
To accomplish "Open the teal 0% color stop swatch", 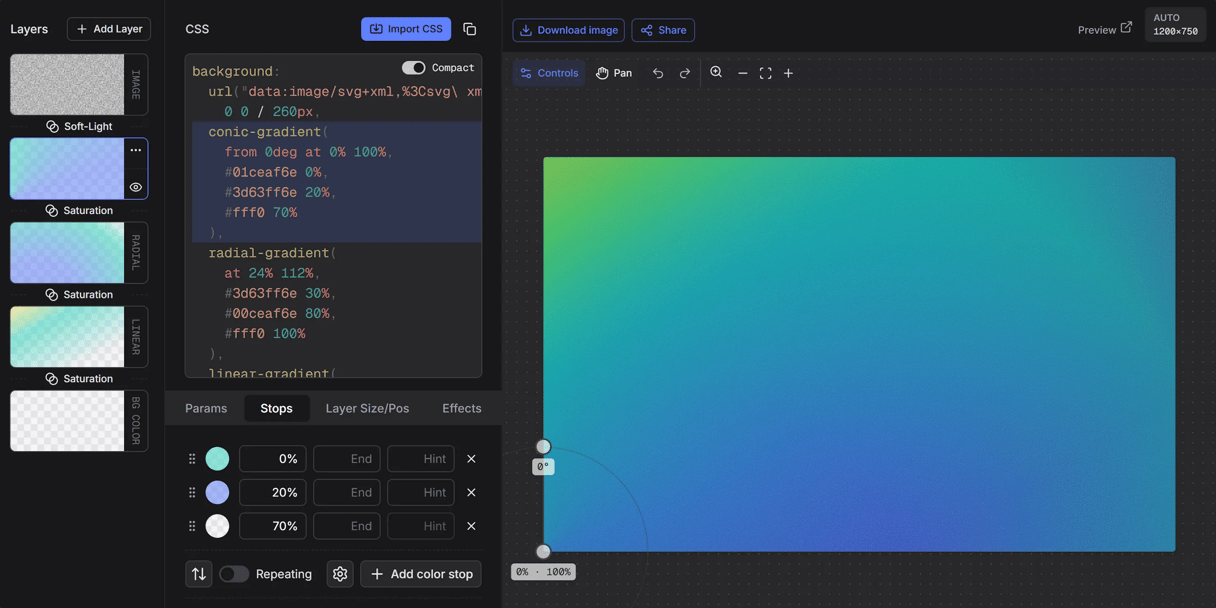I will click(217, 458).
